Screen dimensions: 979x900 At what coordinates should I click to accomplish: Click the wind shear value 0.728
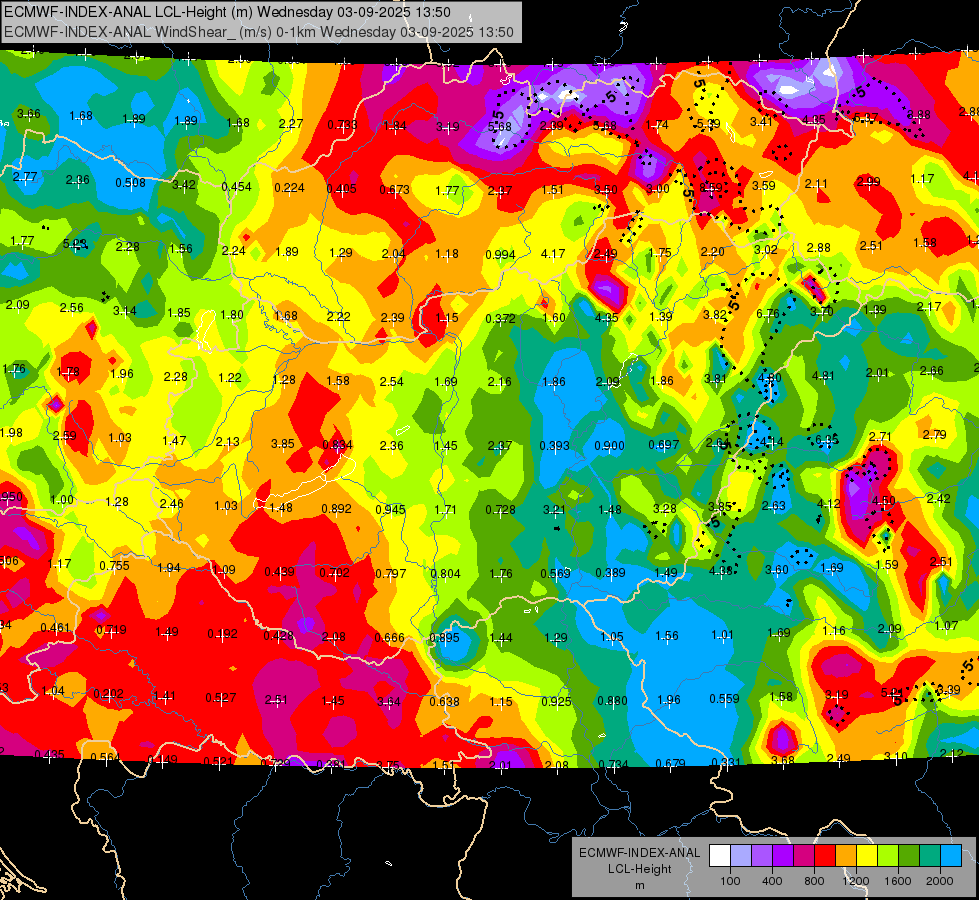501,510
